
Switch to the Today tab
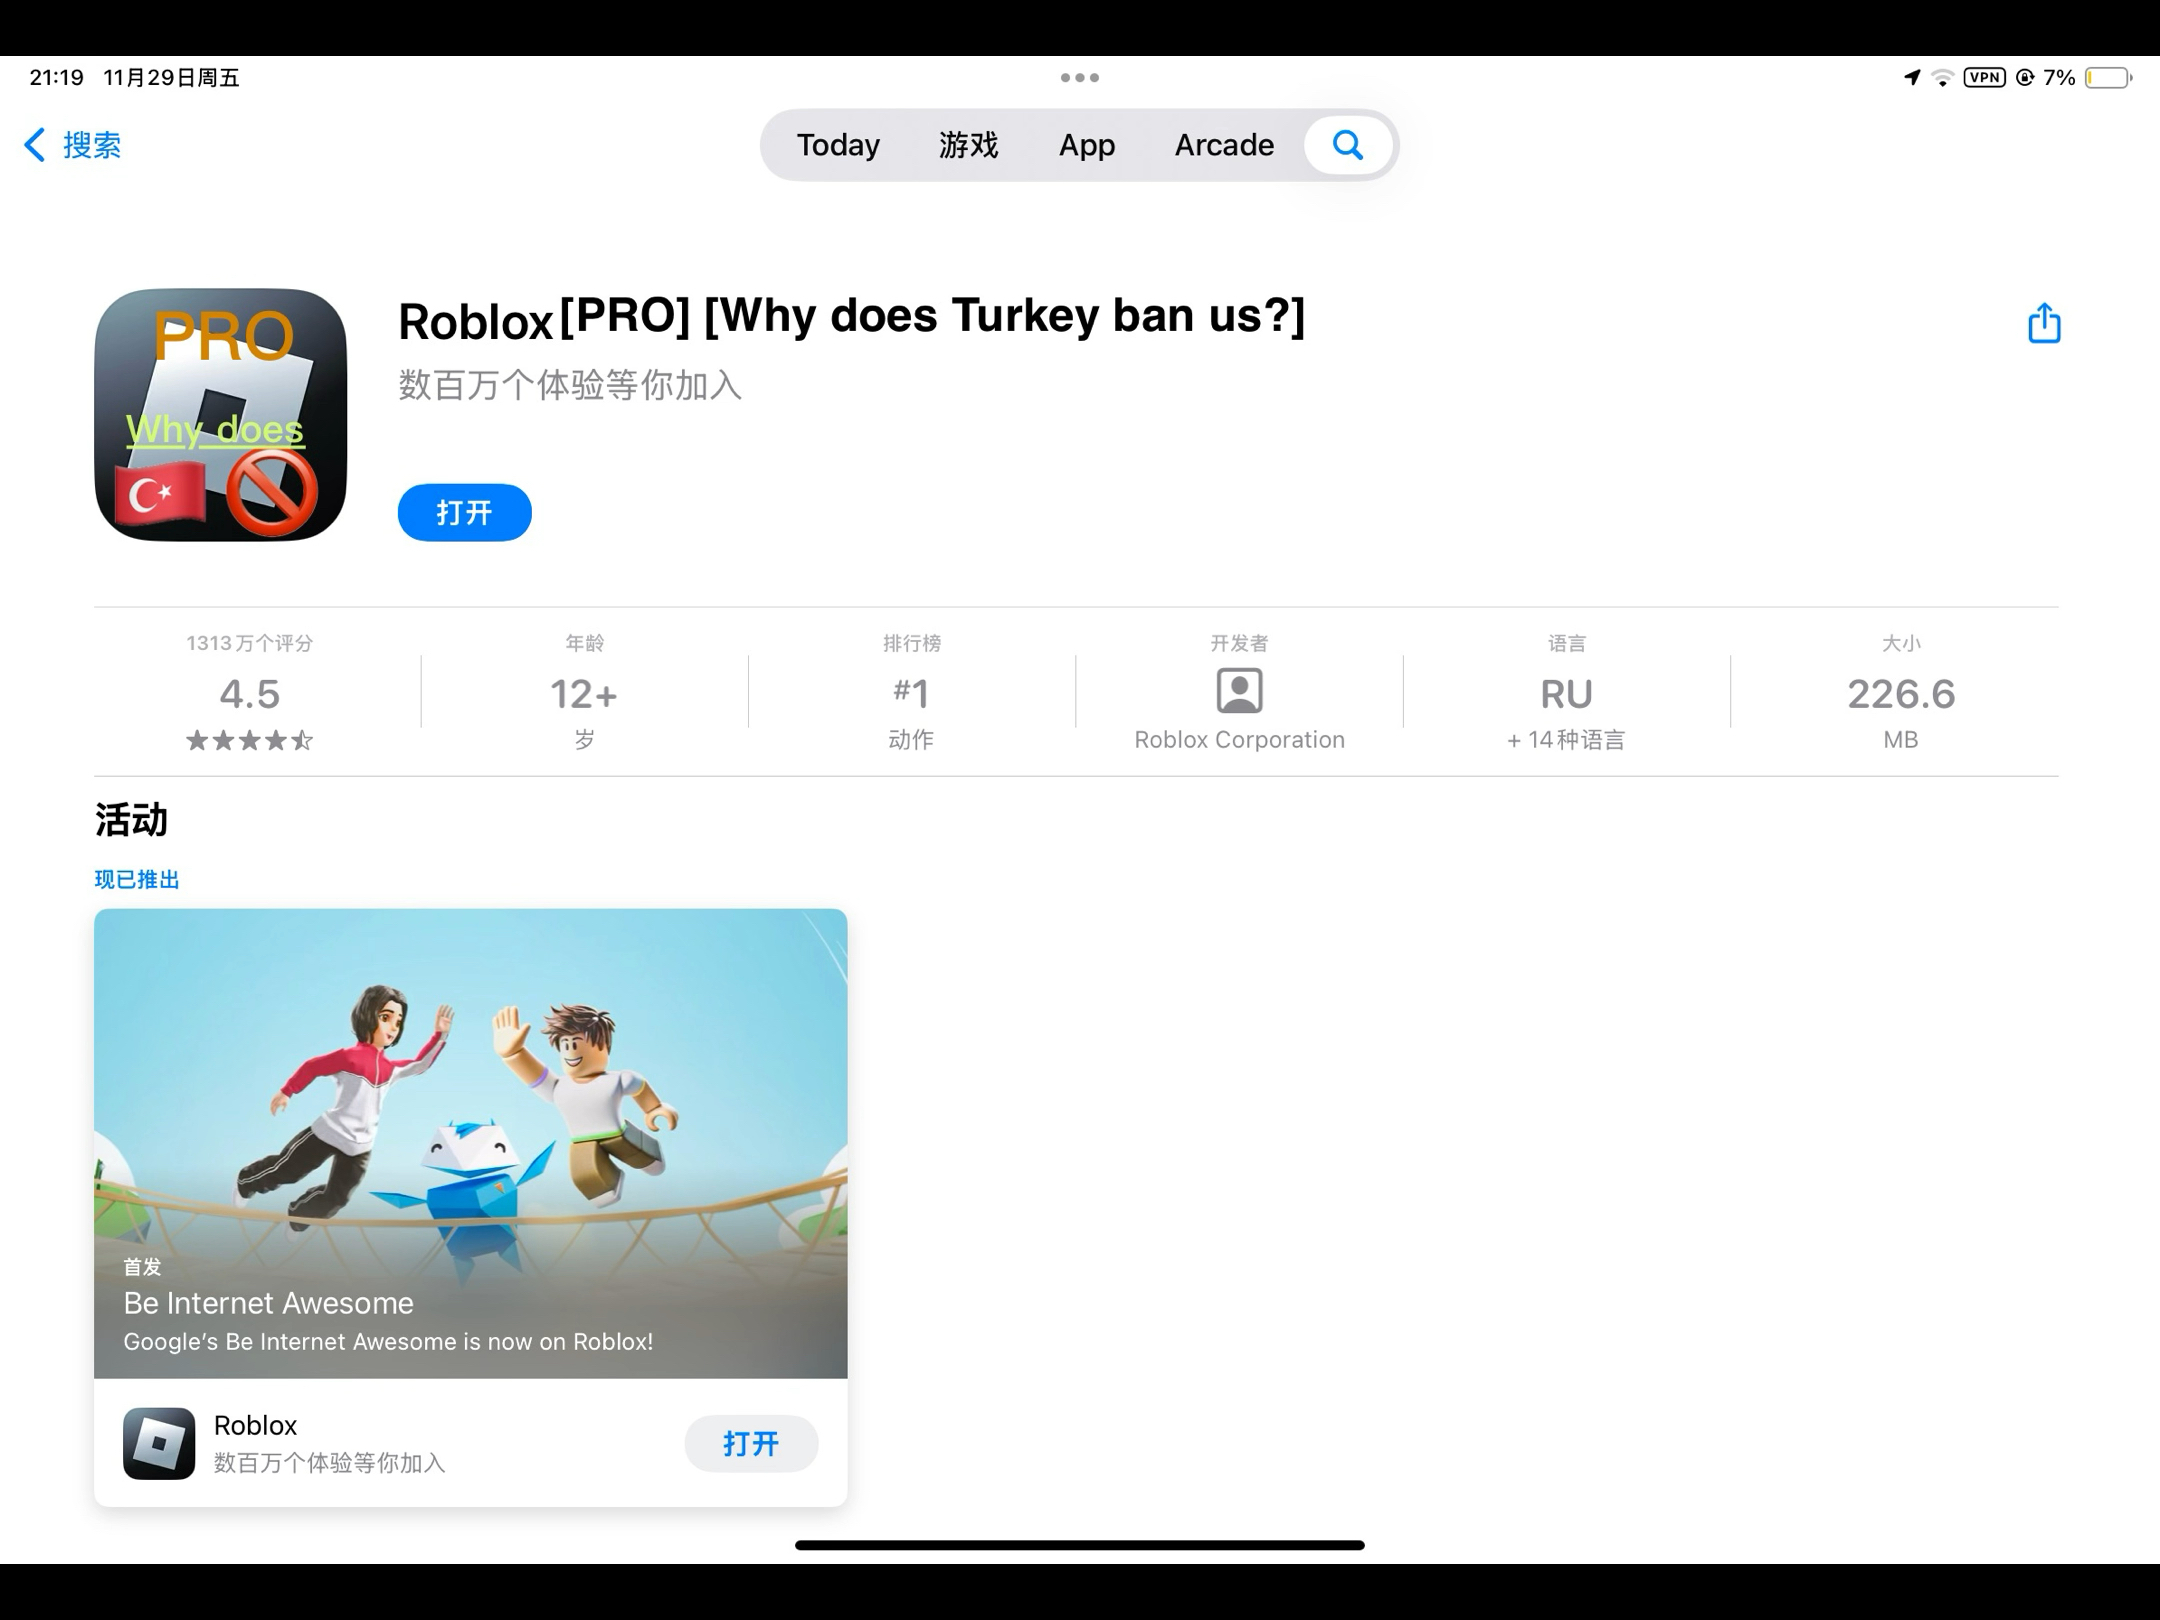click(x=838, y=145)
